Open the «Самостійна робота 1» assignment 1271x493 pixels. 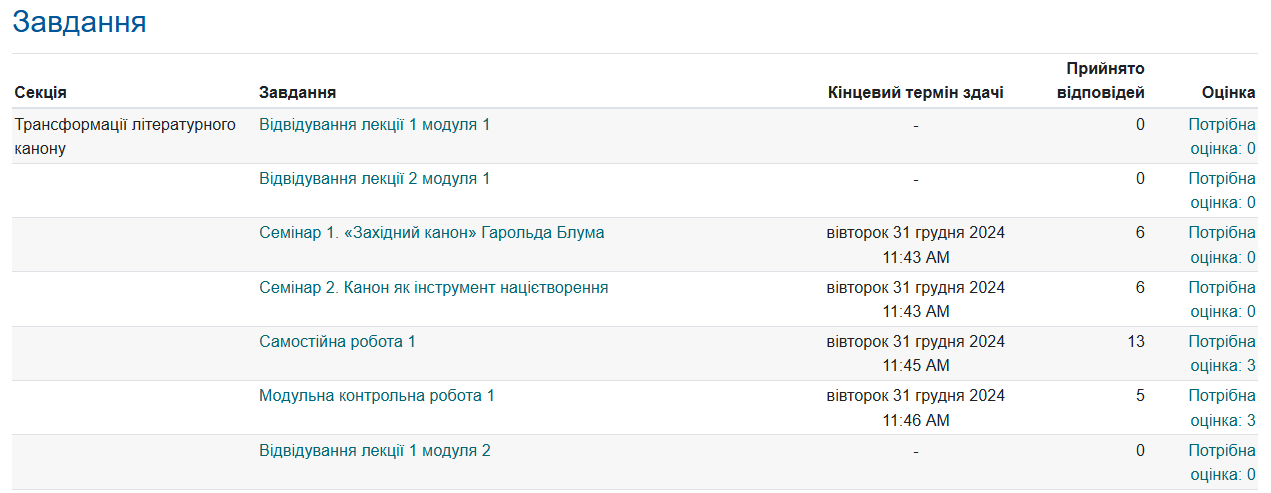[x=337, y=342]
